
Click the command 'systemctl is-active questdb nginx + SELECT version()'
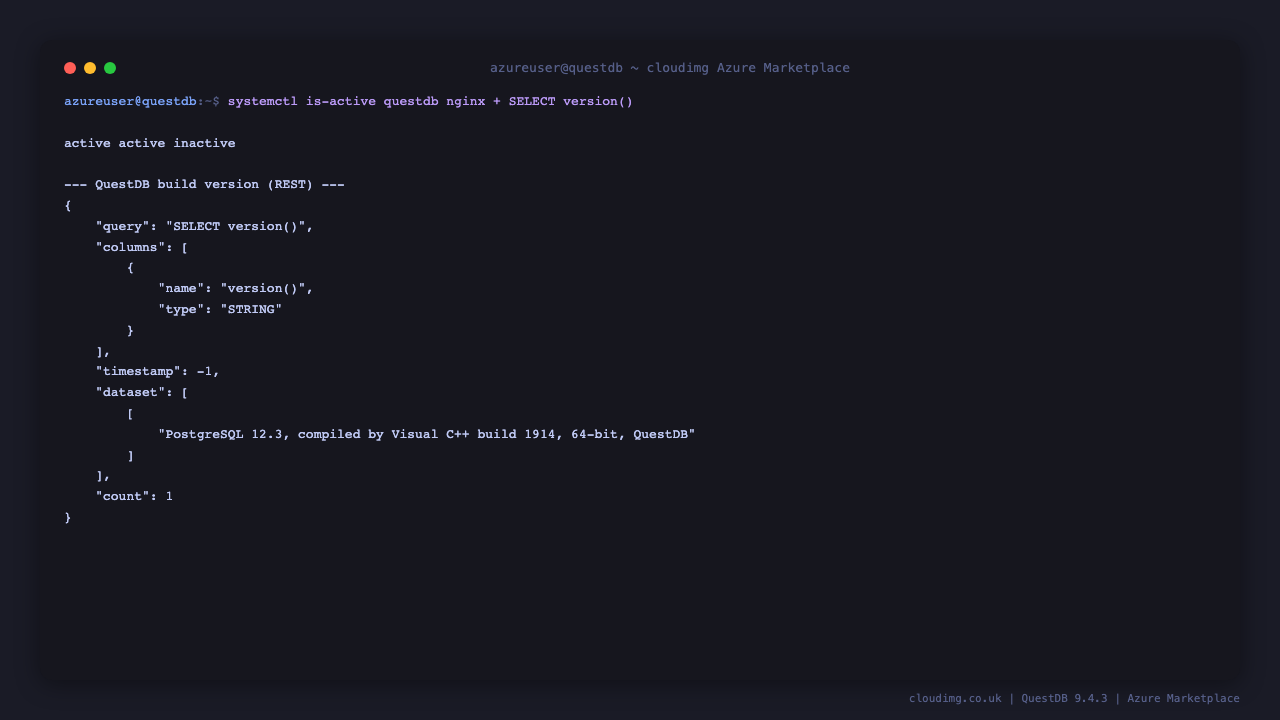(x=430, y=101)
